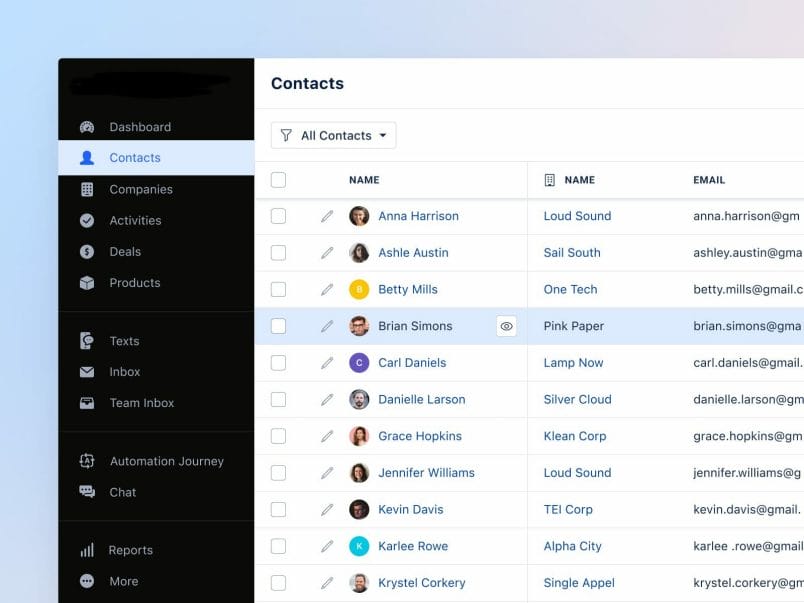Open Anna Harrison contact link
The height and width of the screenshot is (603, 804).
tap(418, 216)
